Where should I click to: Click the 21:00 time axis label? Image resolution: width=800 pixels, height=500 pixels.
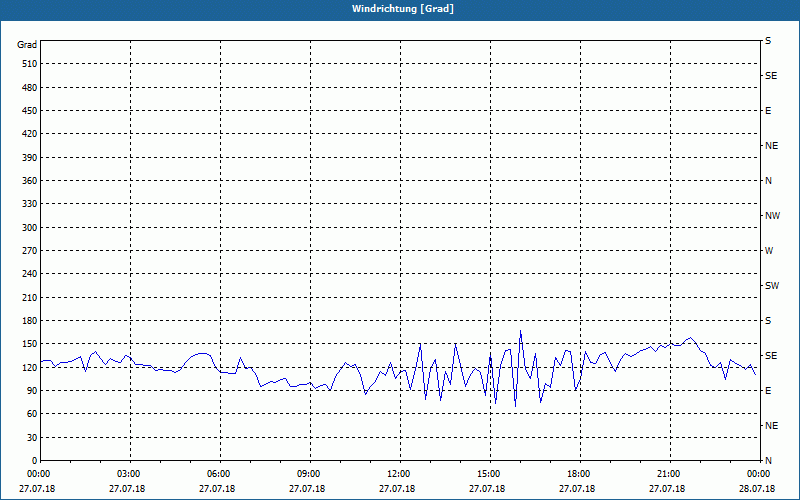[x=669, y=473]
